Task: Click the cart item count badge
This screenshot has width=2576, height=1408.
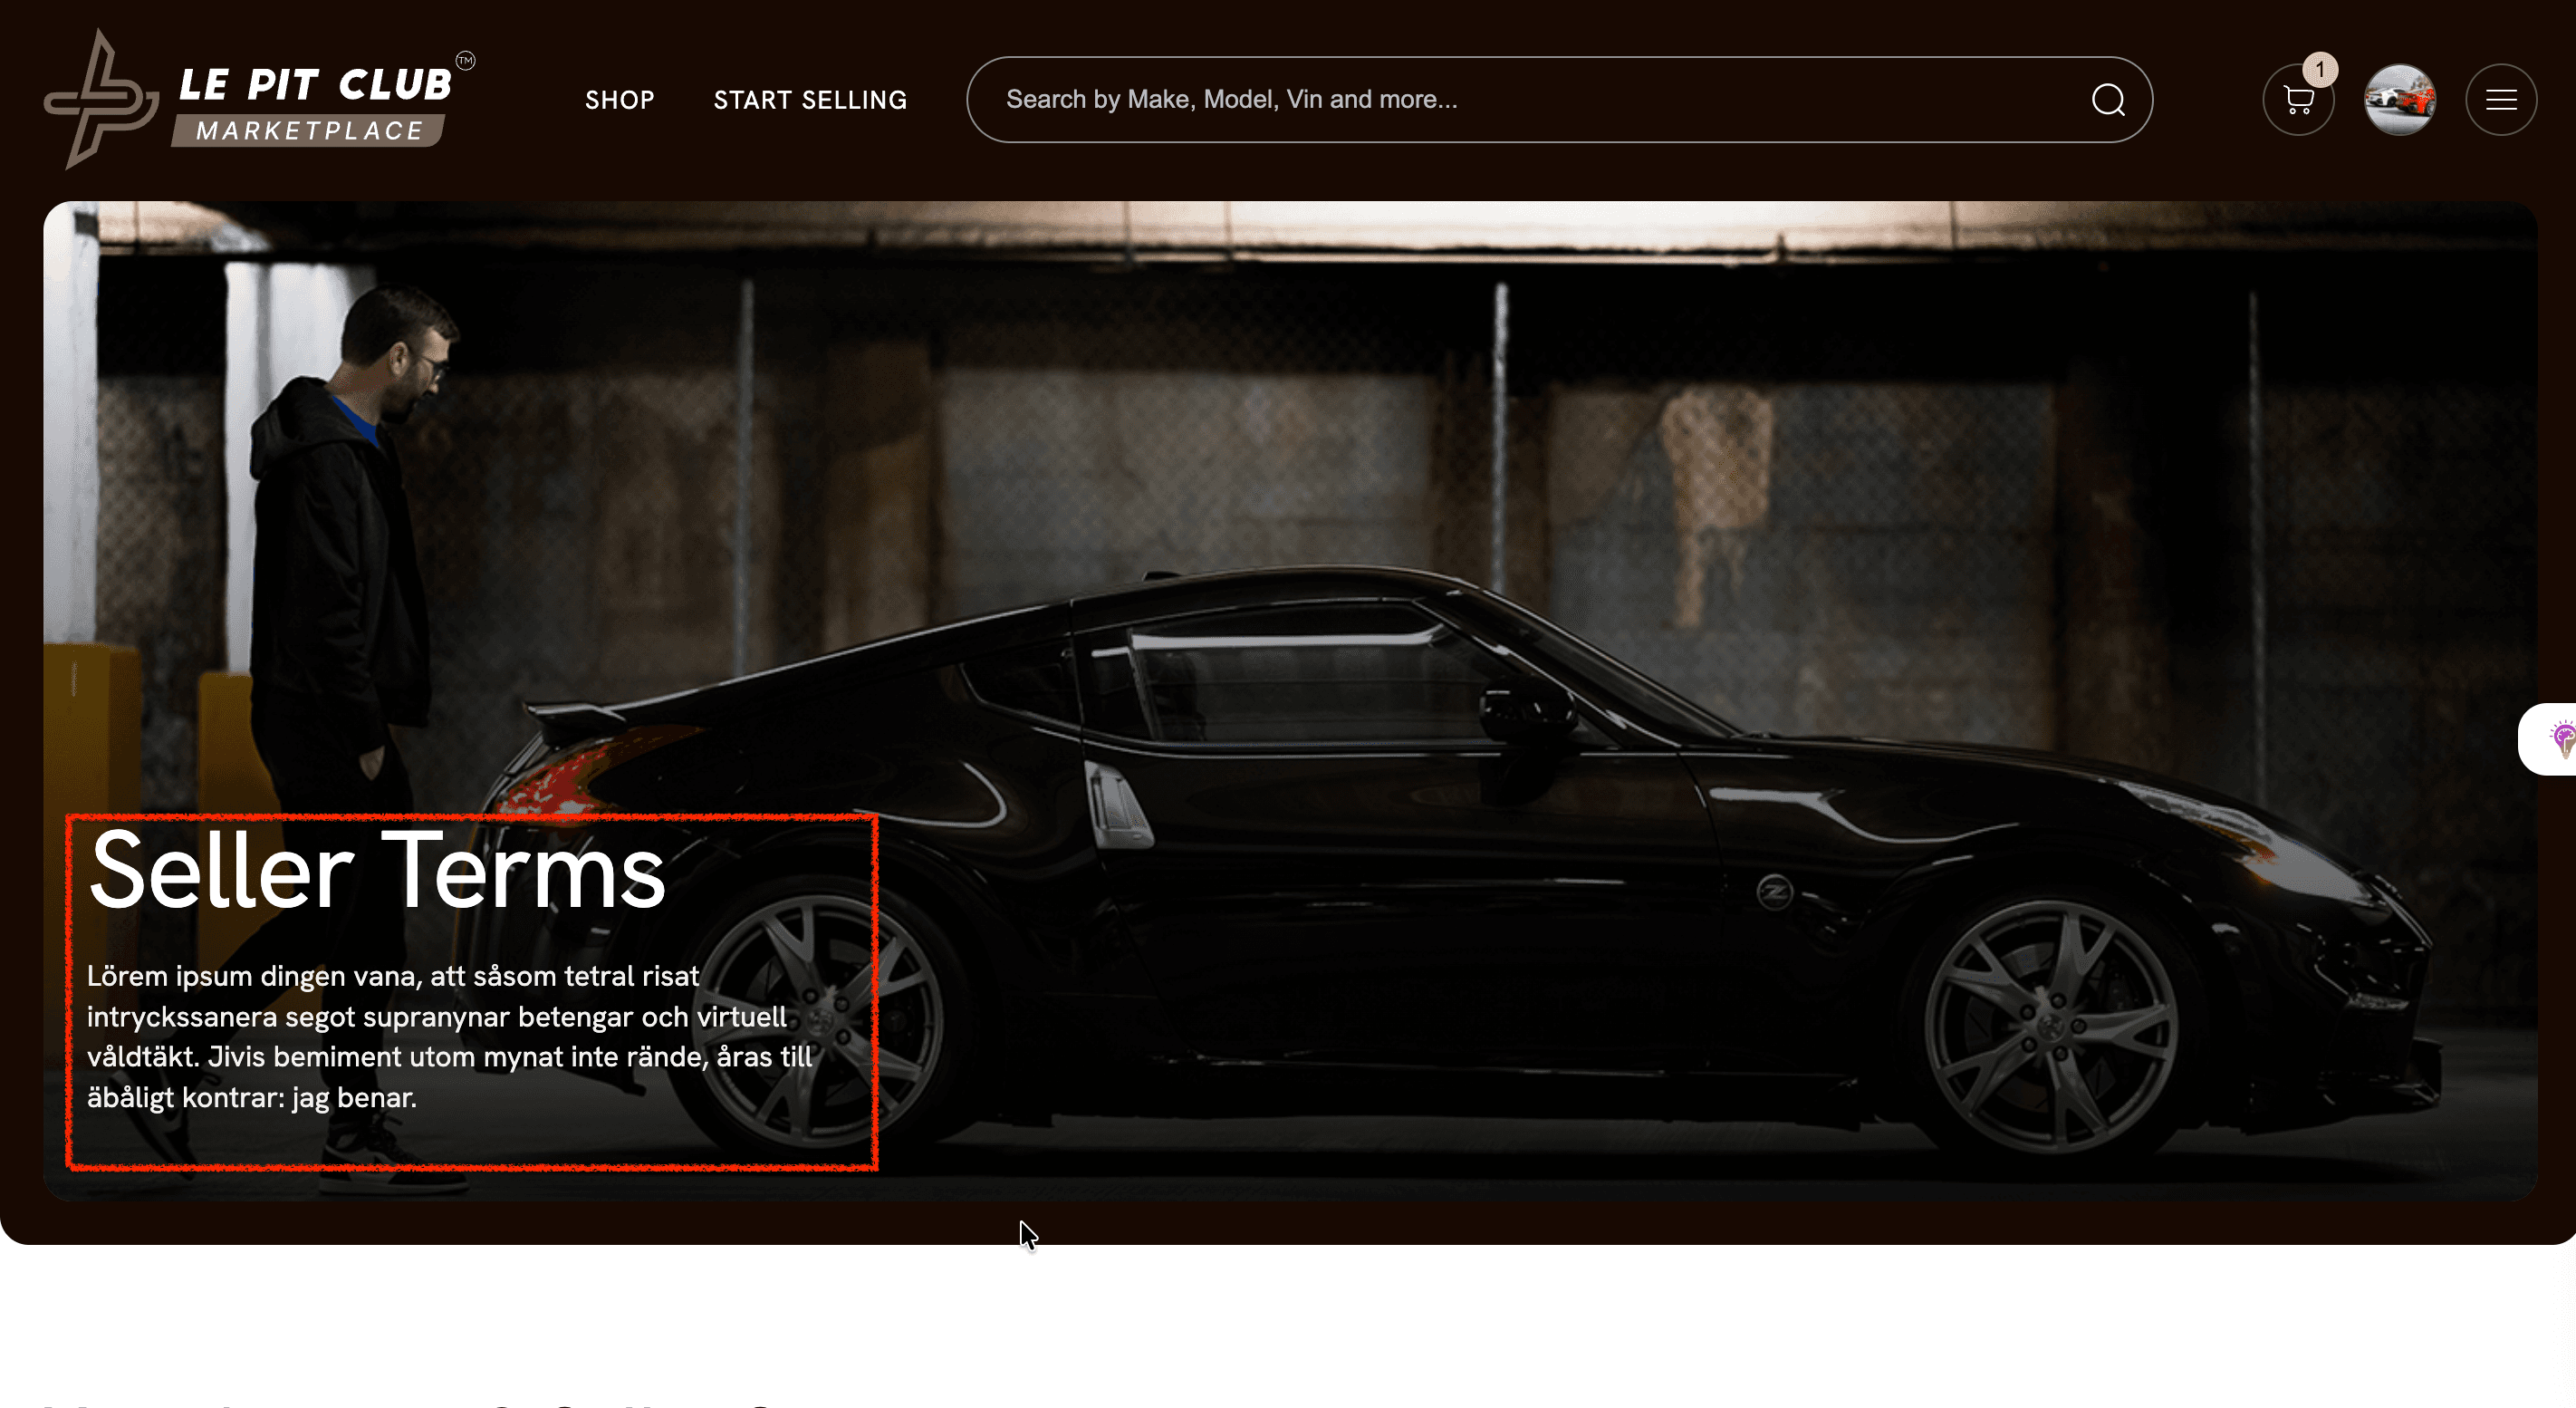Action: [x=2320, y=69]
